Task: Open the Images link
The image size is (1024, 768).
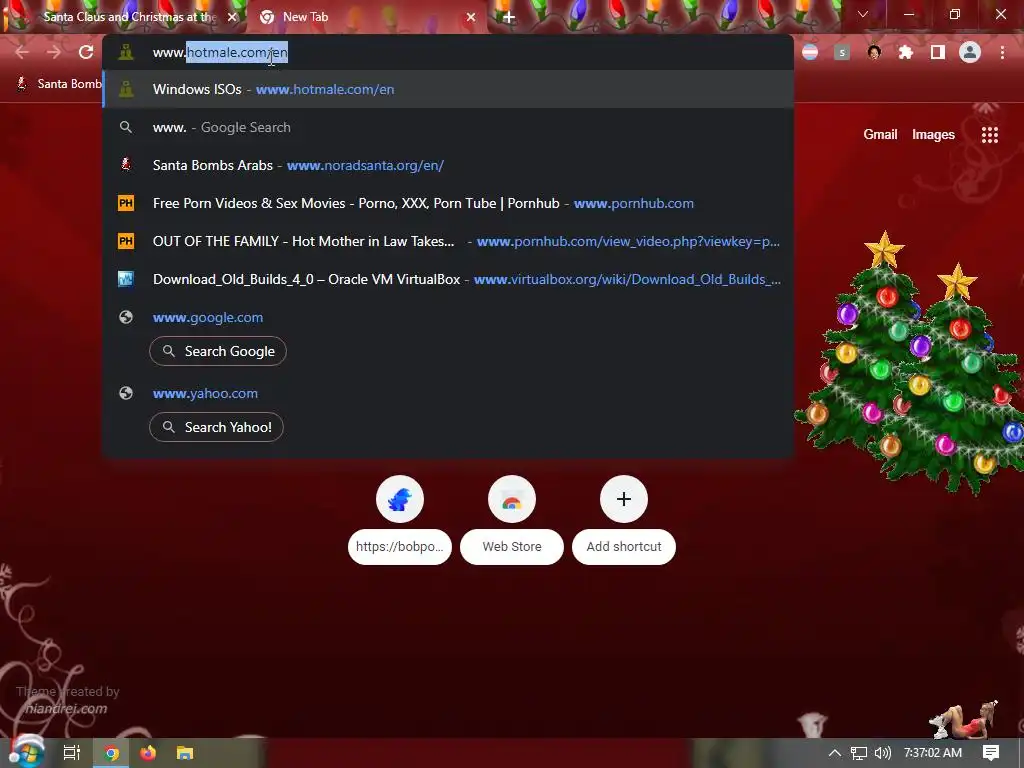Action: (x=933, y=135)
